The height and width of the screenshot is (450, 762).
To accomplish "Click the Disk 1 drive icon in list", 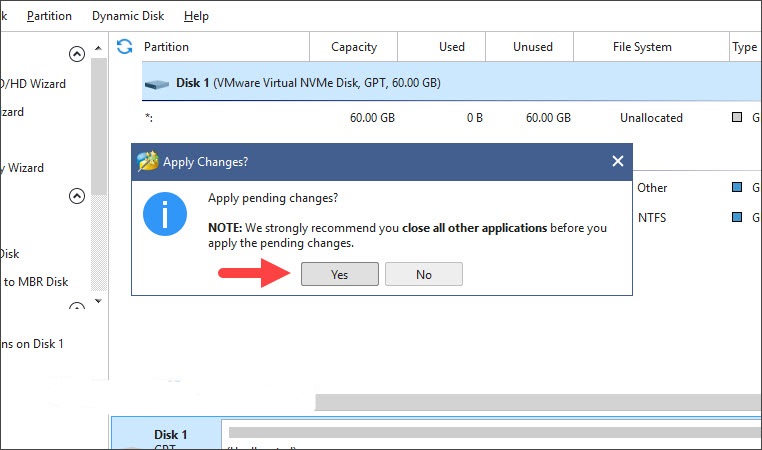I will pos(157,85).
